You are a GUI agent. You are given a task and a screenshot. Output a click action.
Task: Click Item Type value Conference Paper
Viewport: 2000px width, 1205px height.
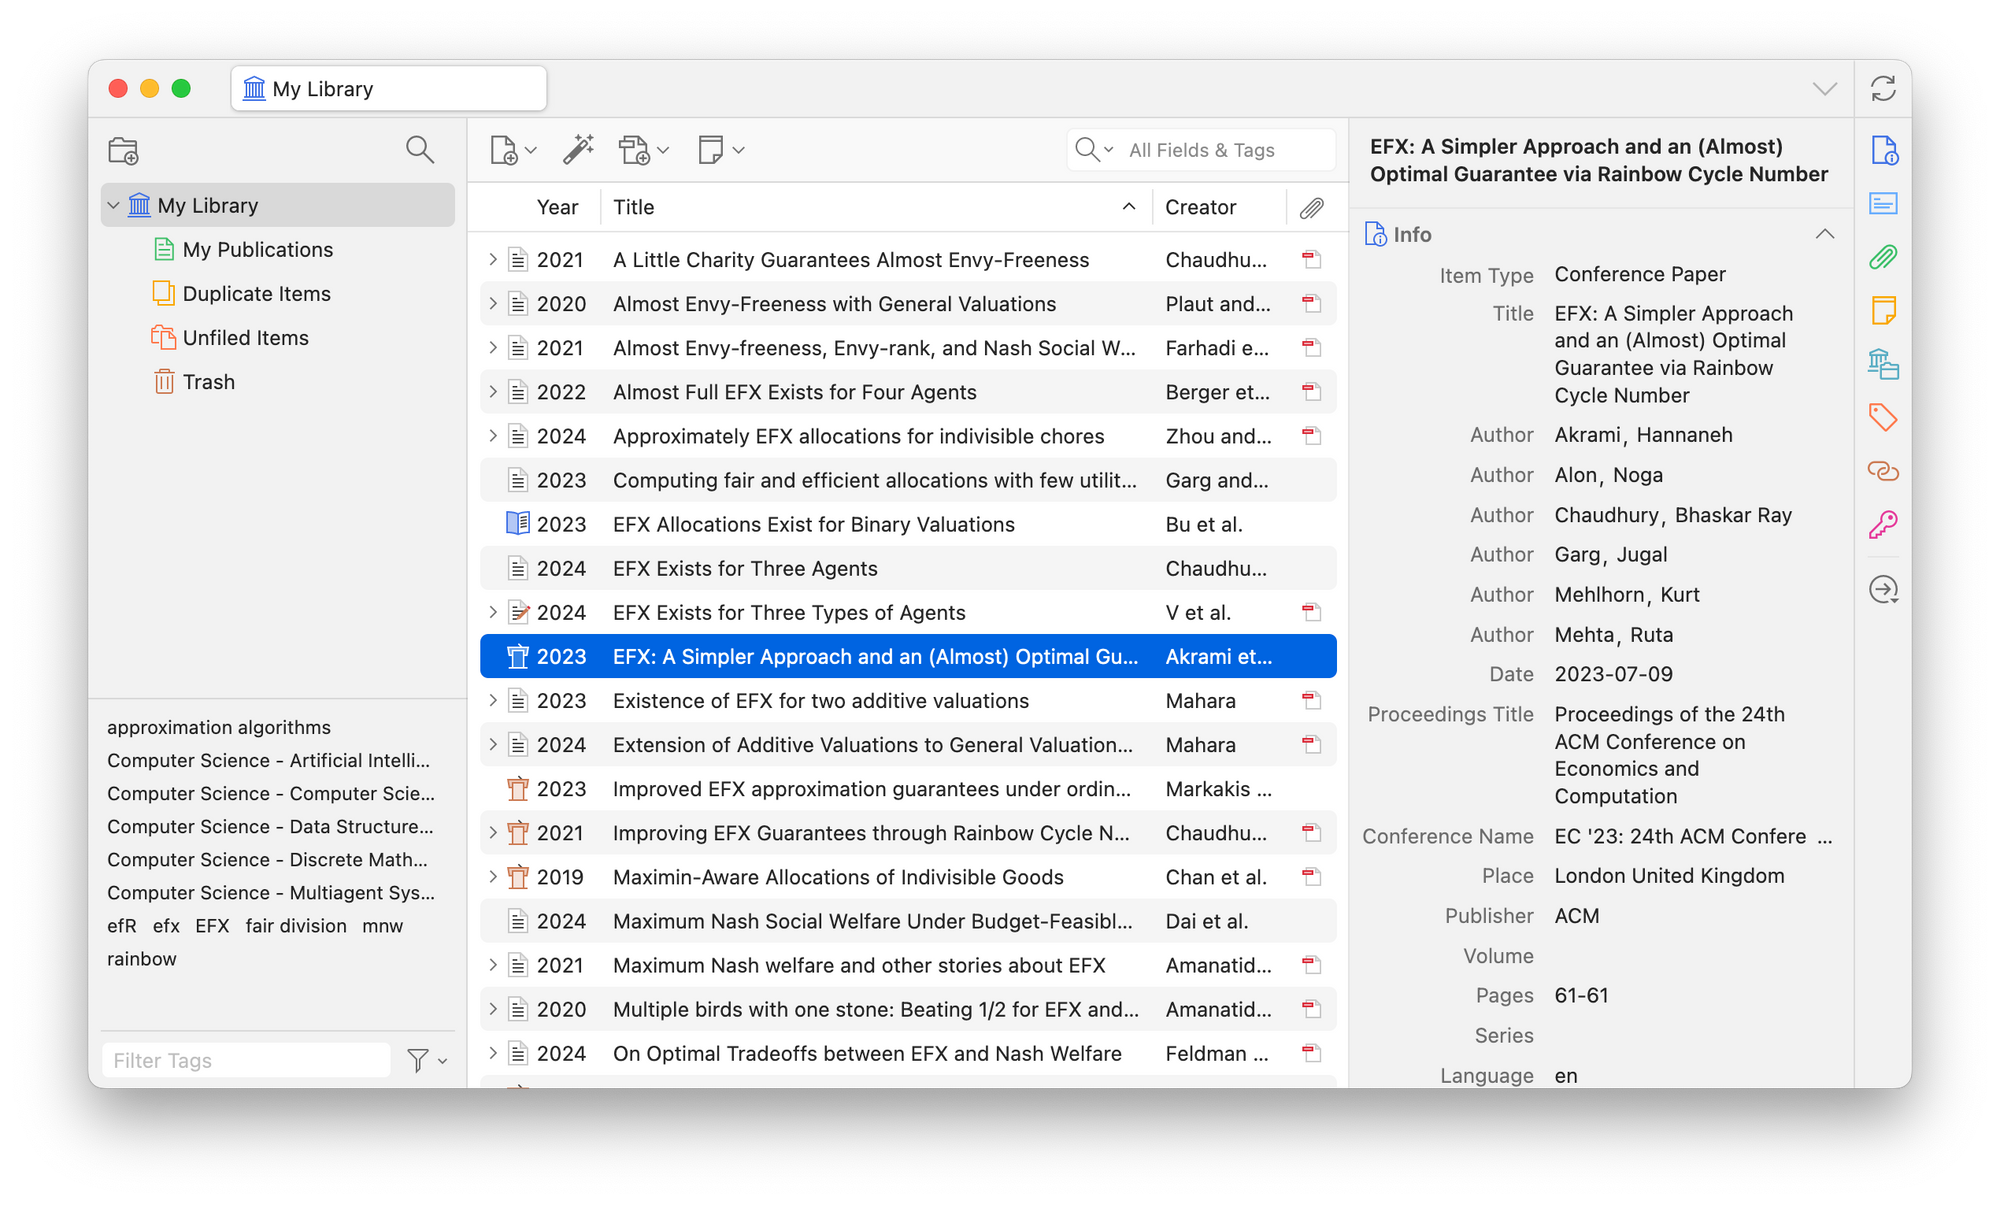(x=1640, y=274)
